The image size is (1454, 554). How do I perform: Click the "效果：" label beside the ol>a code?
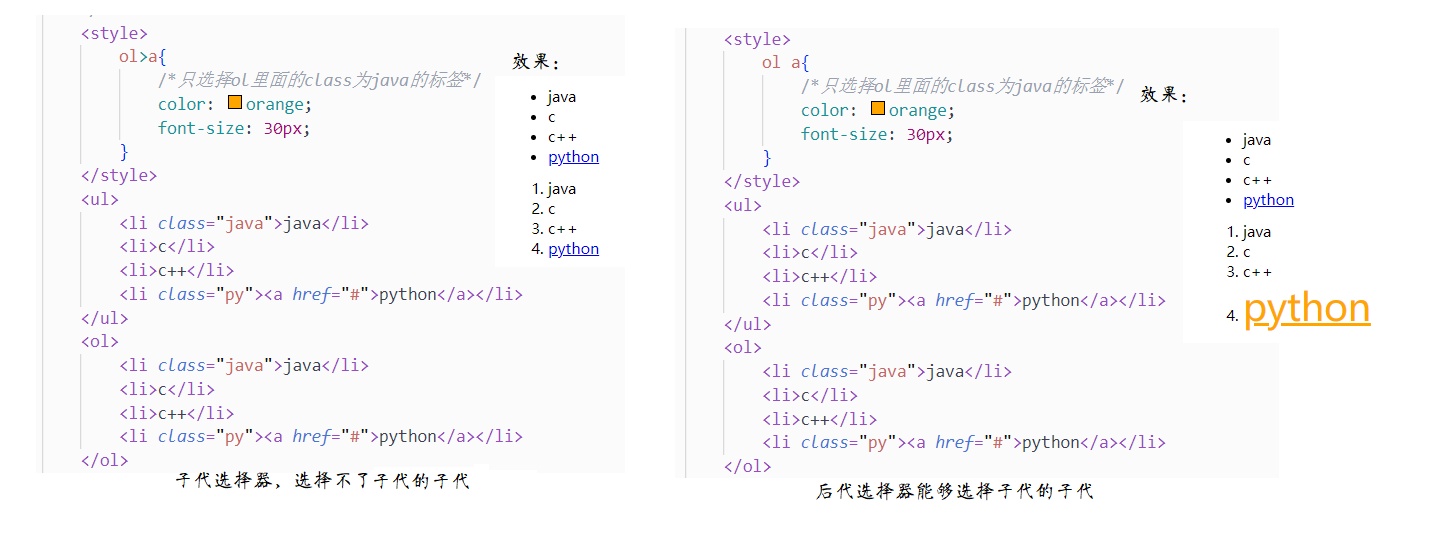pyautogui.click(x=537, y=62)
